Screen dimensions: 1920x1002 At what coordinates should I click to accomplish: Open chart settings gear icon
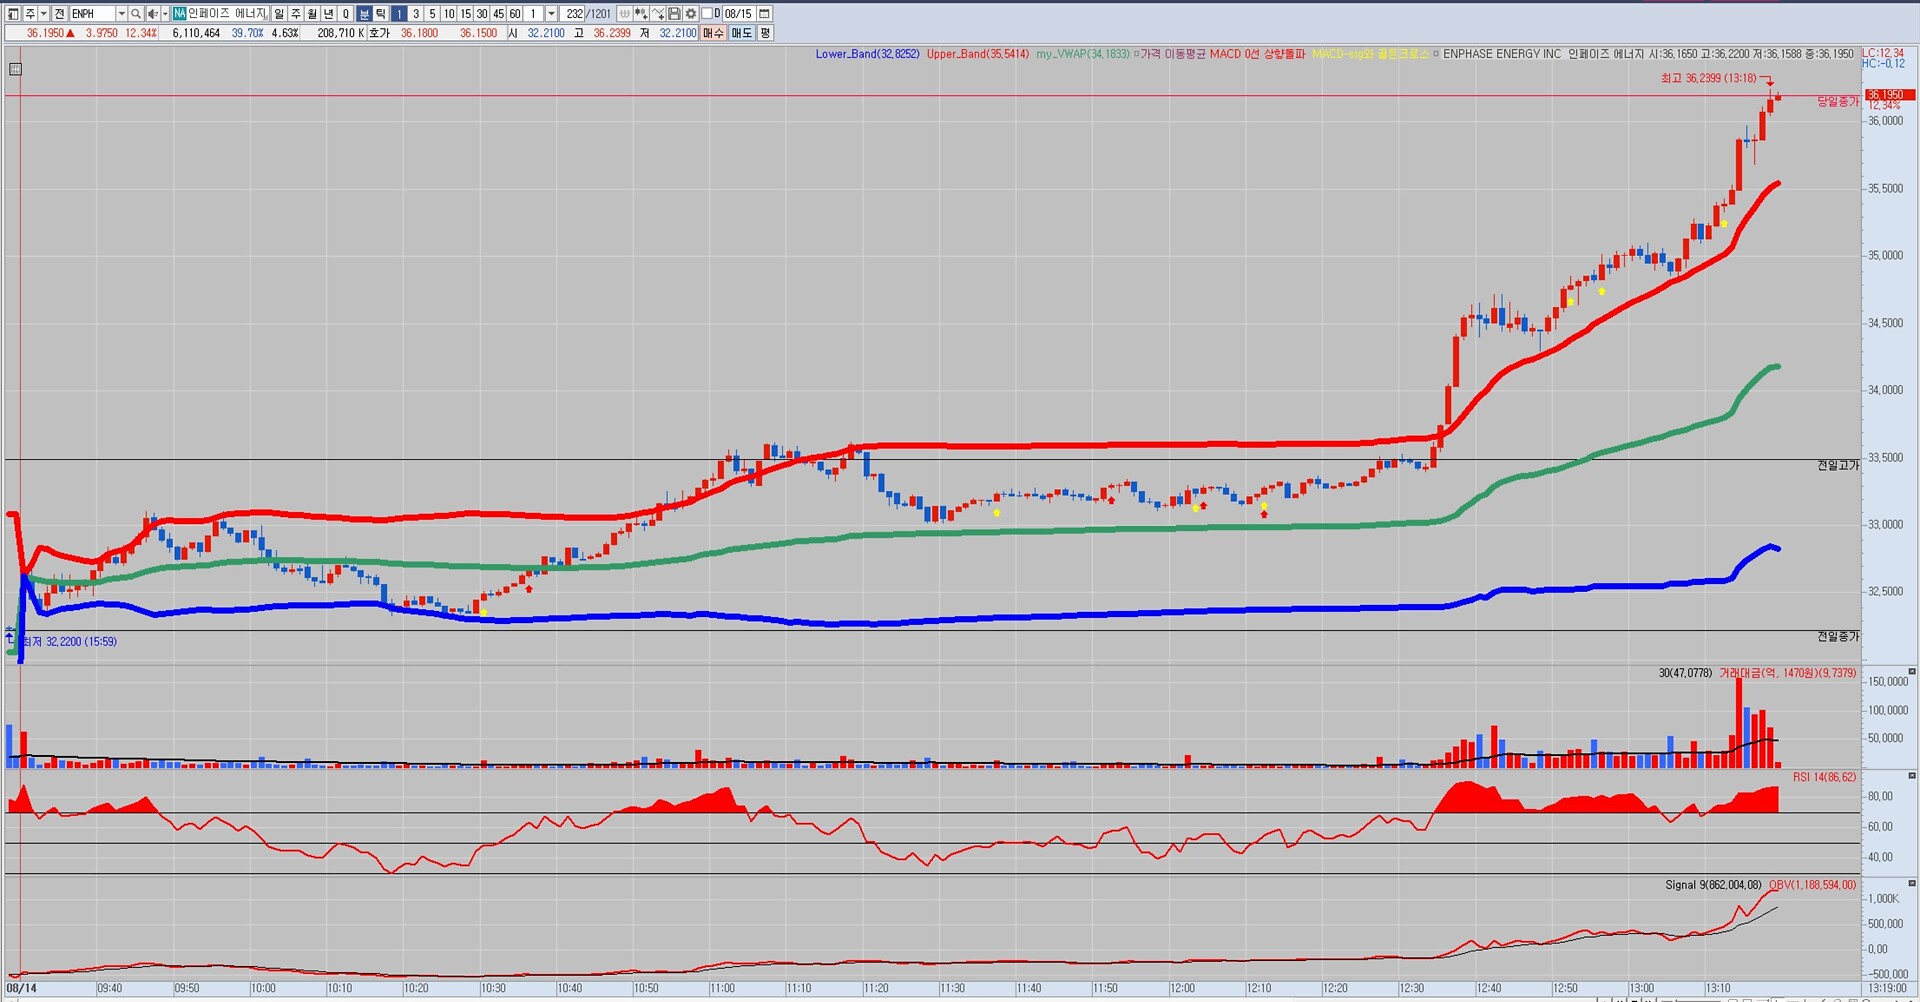tap(690, 14)
